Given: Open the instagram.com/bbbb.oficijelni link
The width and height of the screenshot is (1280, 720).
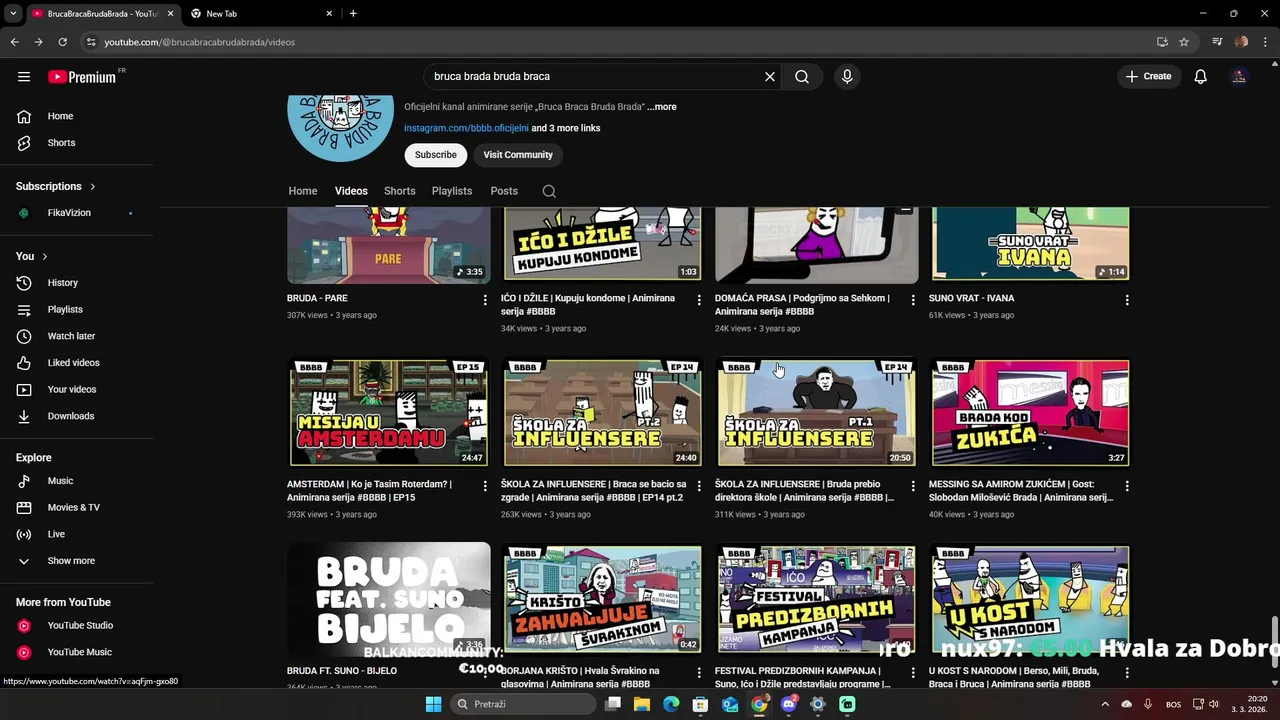Looking at the screenshot, I should tap(466, 128).
